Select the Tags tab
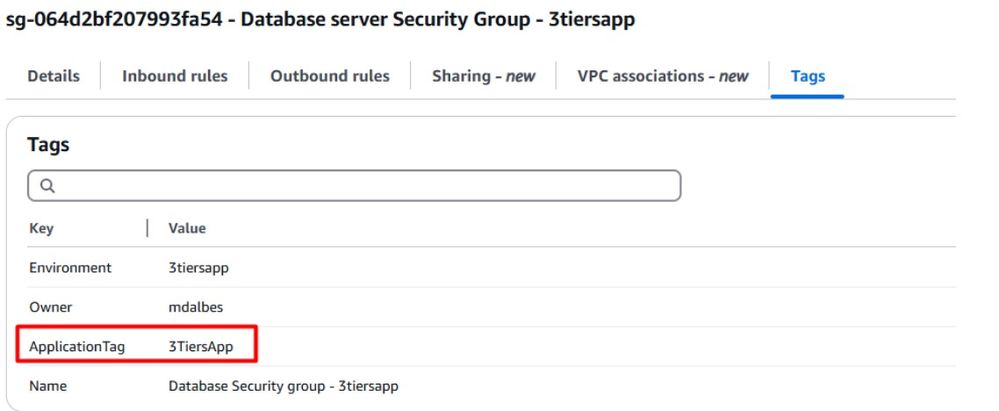Image resolution: width=999 pixels, height=411 pixels. click(807, 76)
